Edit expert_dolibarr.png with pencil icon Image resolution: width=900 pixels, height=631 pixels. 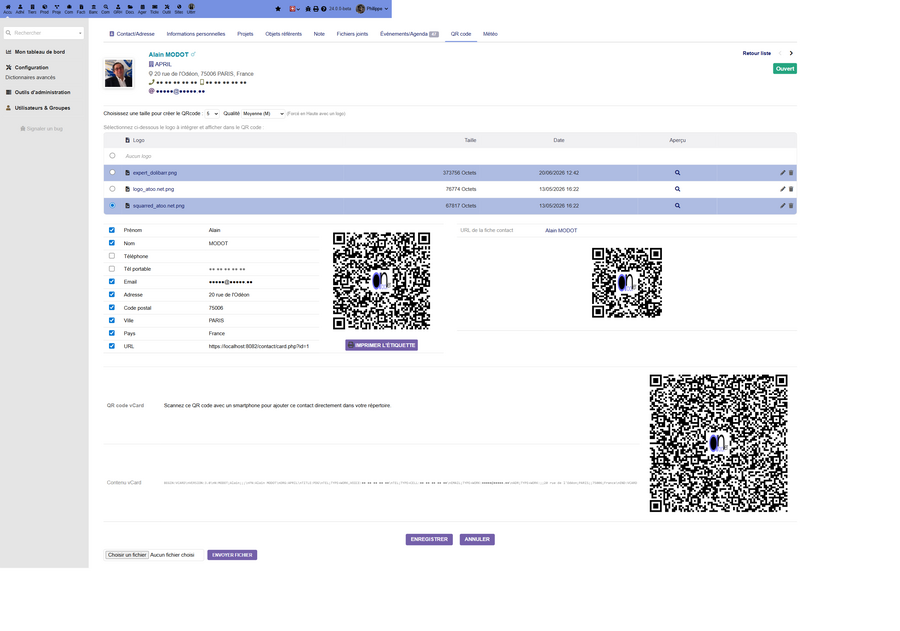(x=782, y=173)
